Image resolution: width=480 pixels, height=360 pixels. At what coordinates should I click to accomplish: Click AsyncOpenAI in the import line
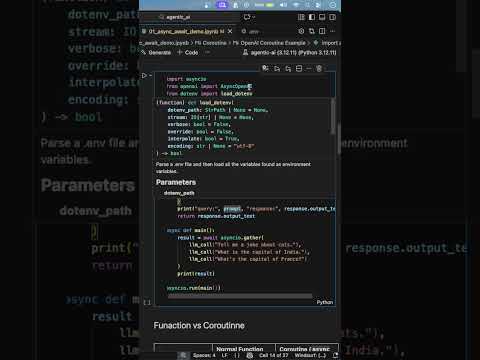(x=235, y=86)
